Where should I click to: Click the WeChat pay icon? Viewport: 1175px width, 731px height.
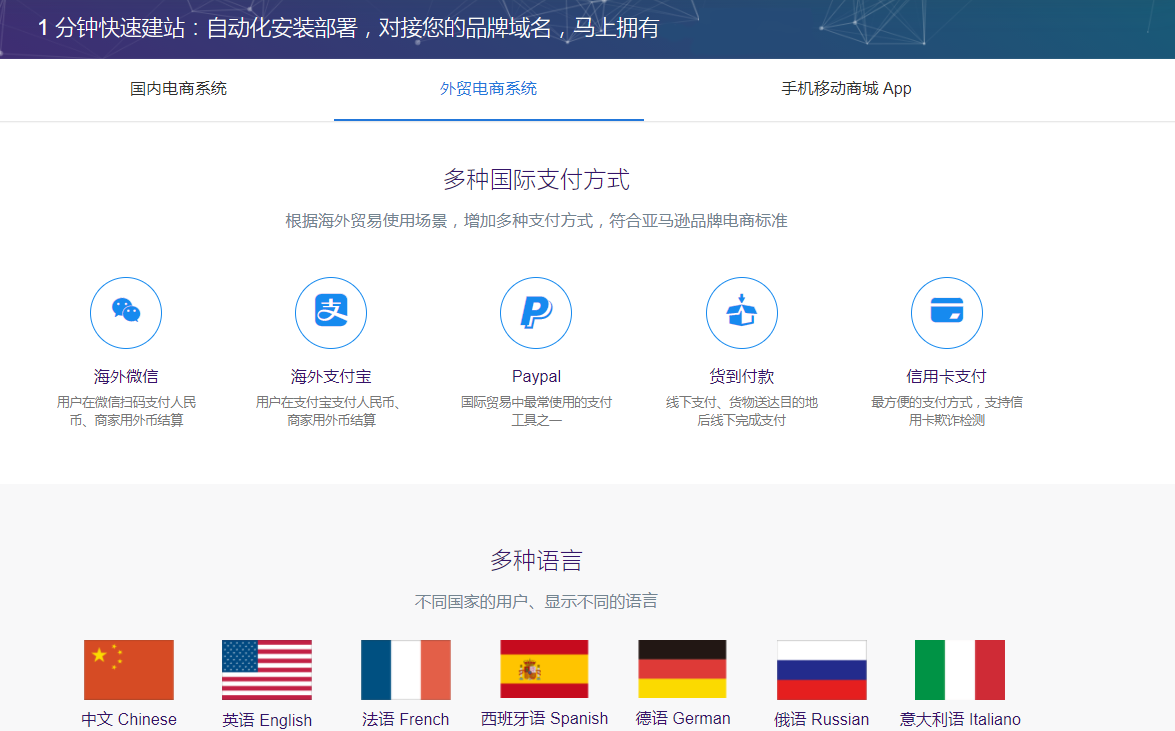(126, 313)
